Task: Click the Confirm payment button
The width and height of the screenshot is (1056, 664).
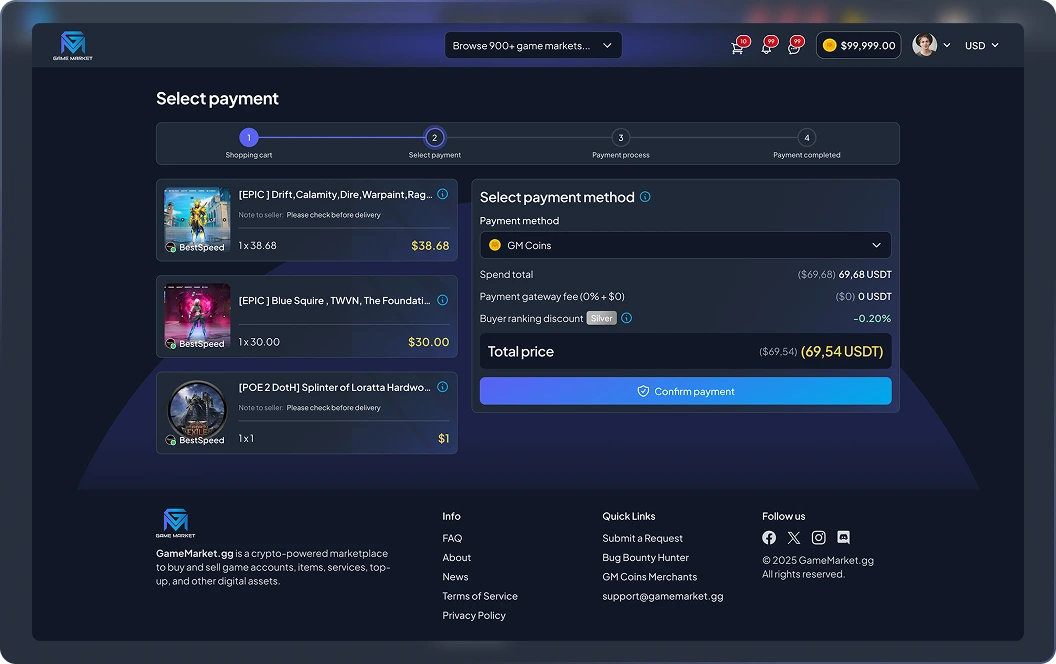Action: pyautogui.click(x=685, y=391)
